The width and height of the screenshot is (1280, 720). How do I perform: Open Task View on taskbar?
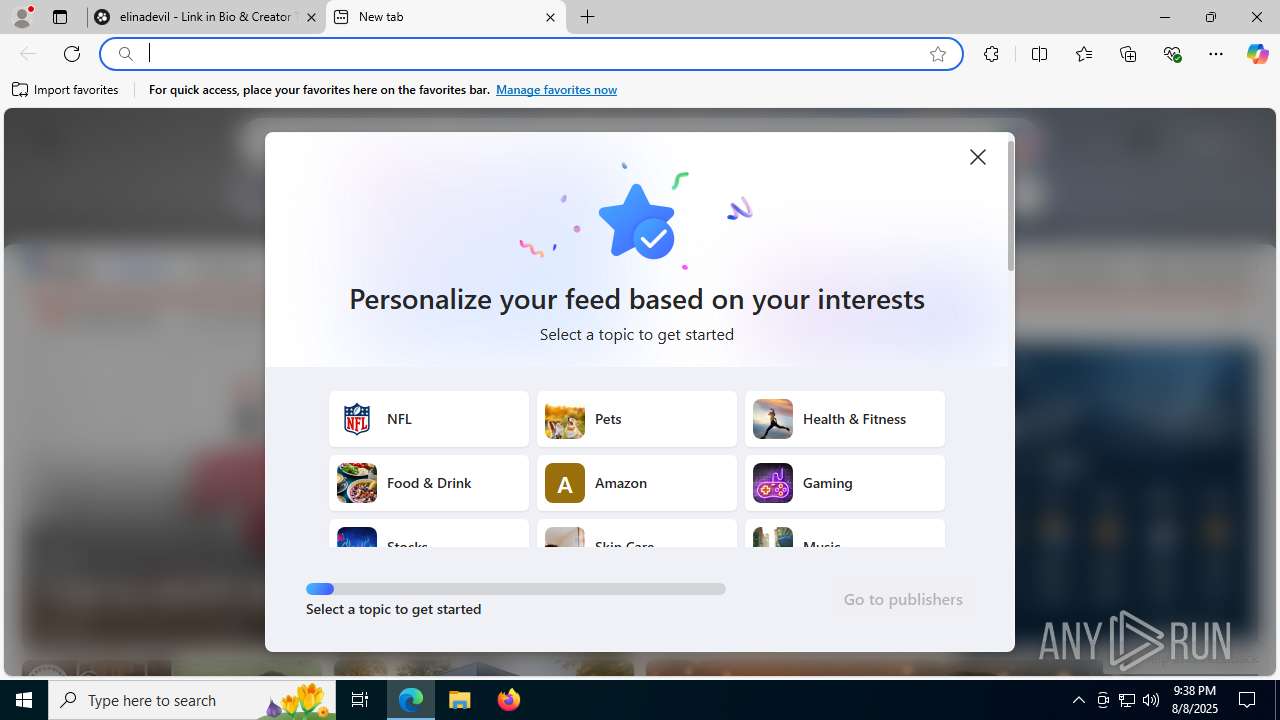click(x=360, y=700)
